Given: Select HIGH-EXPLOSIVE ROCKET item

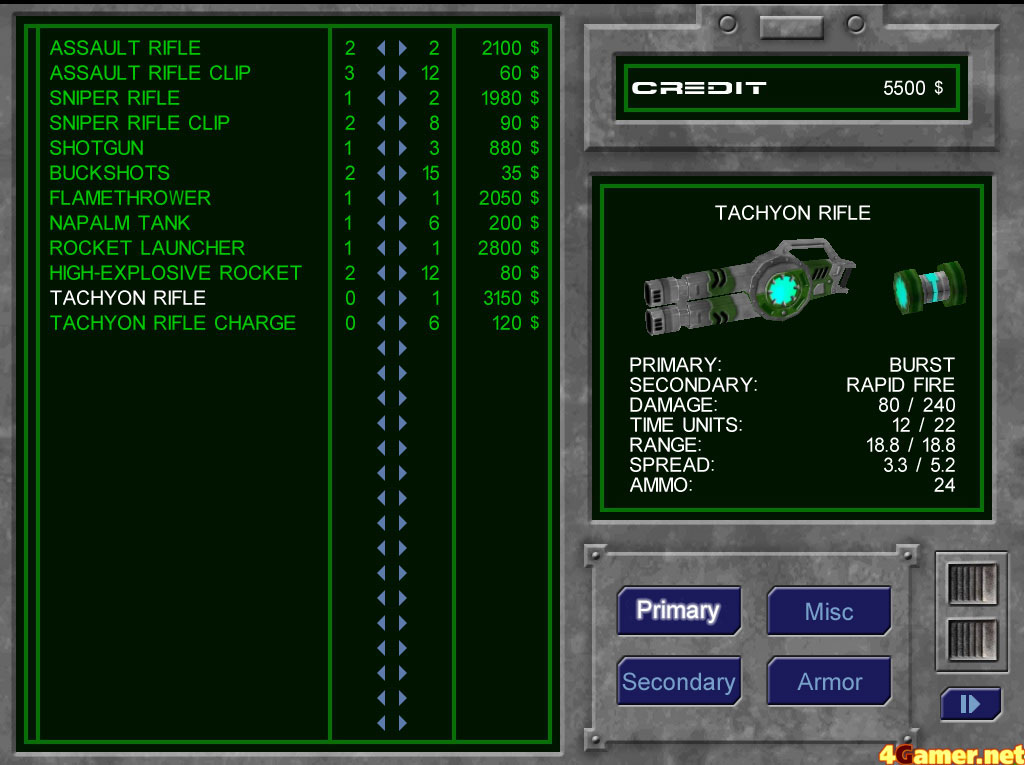Looking at the screenshot, I should pos(175,273).
